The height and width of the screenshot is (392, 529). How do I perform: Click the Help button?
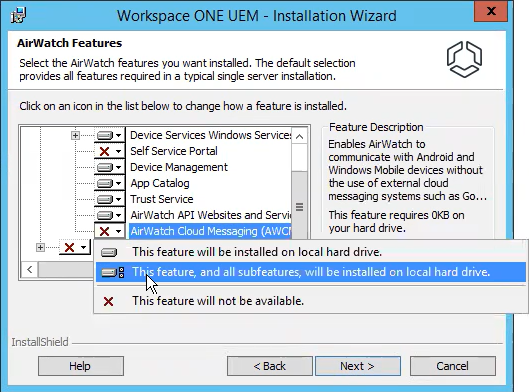pyautogui.click(x=81, y=366)
